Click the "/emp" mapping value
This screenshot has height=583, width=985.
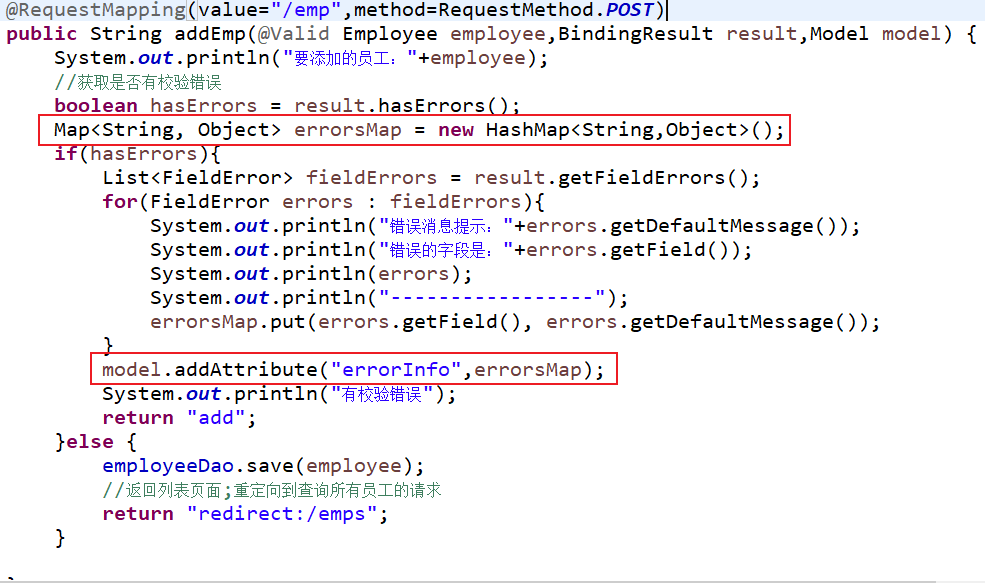coord(306,10)
